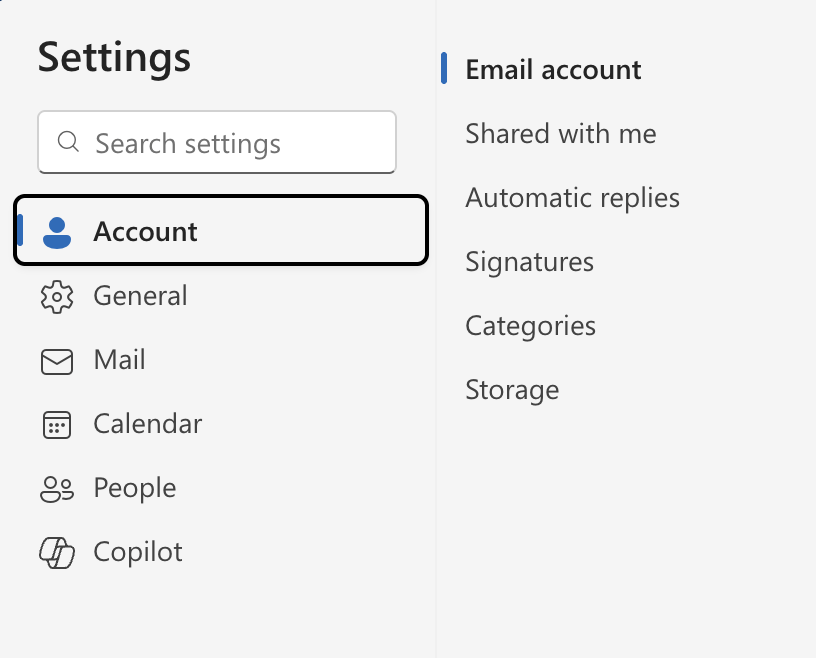Select Email account subsection
The width and height of the screenshot is (816, 658).
click(x=553, y=70)
